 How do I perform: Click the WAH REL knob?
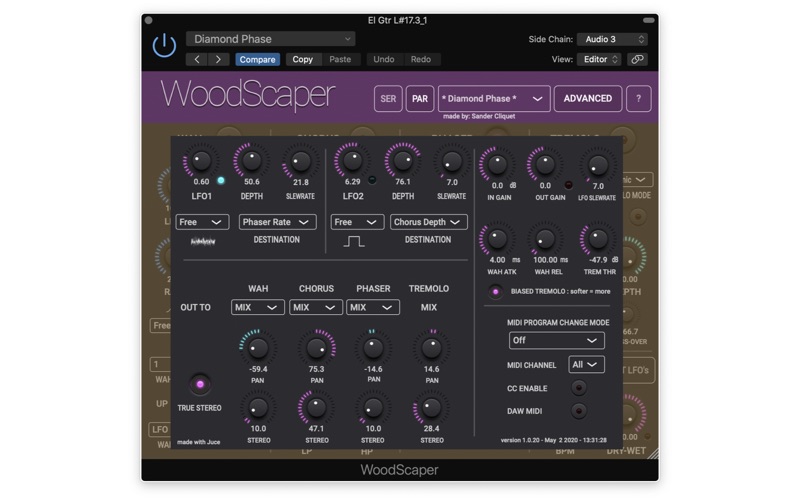point(545,239)
